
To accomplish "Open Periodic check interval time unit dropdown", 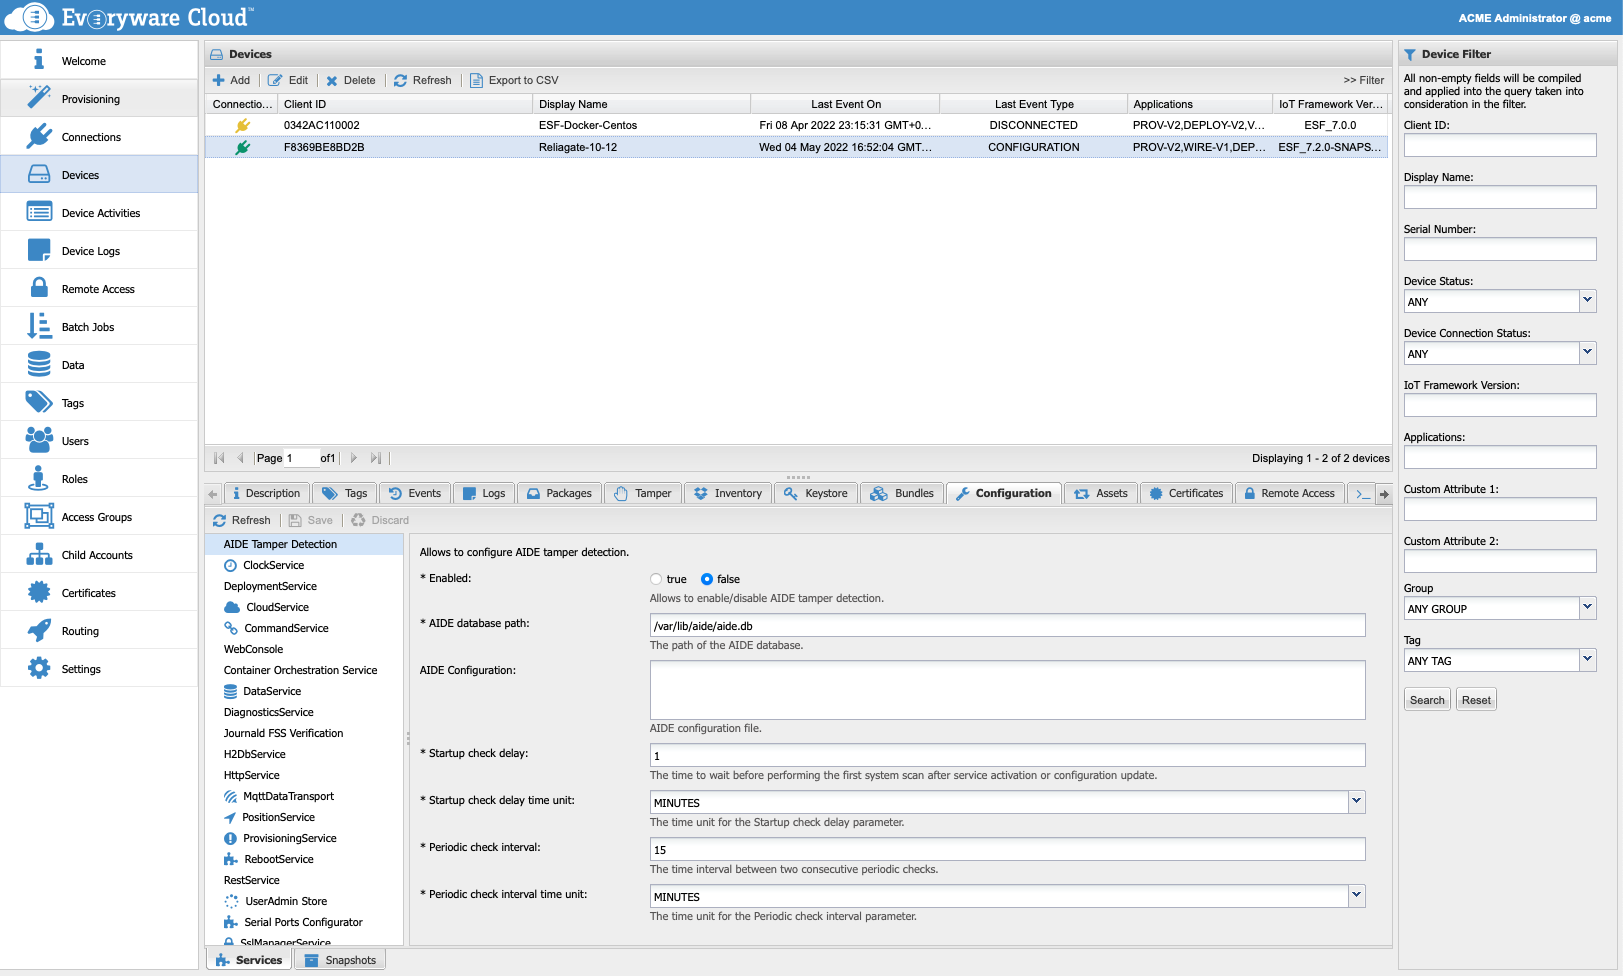I will point(1357,896).
